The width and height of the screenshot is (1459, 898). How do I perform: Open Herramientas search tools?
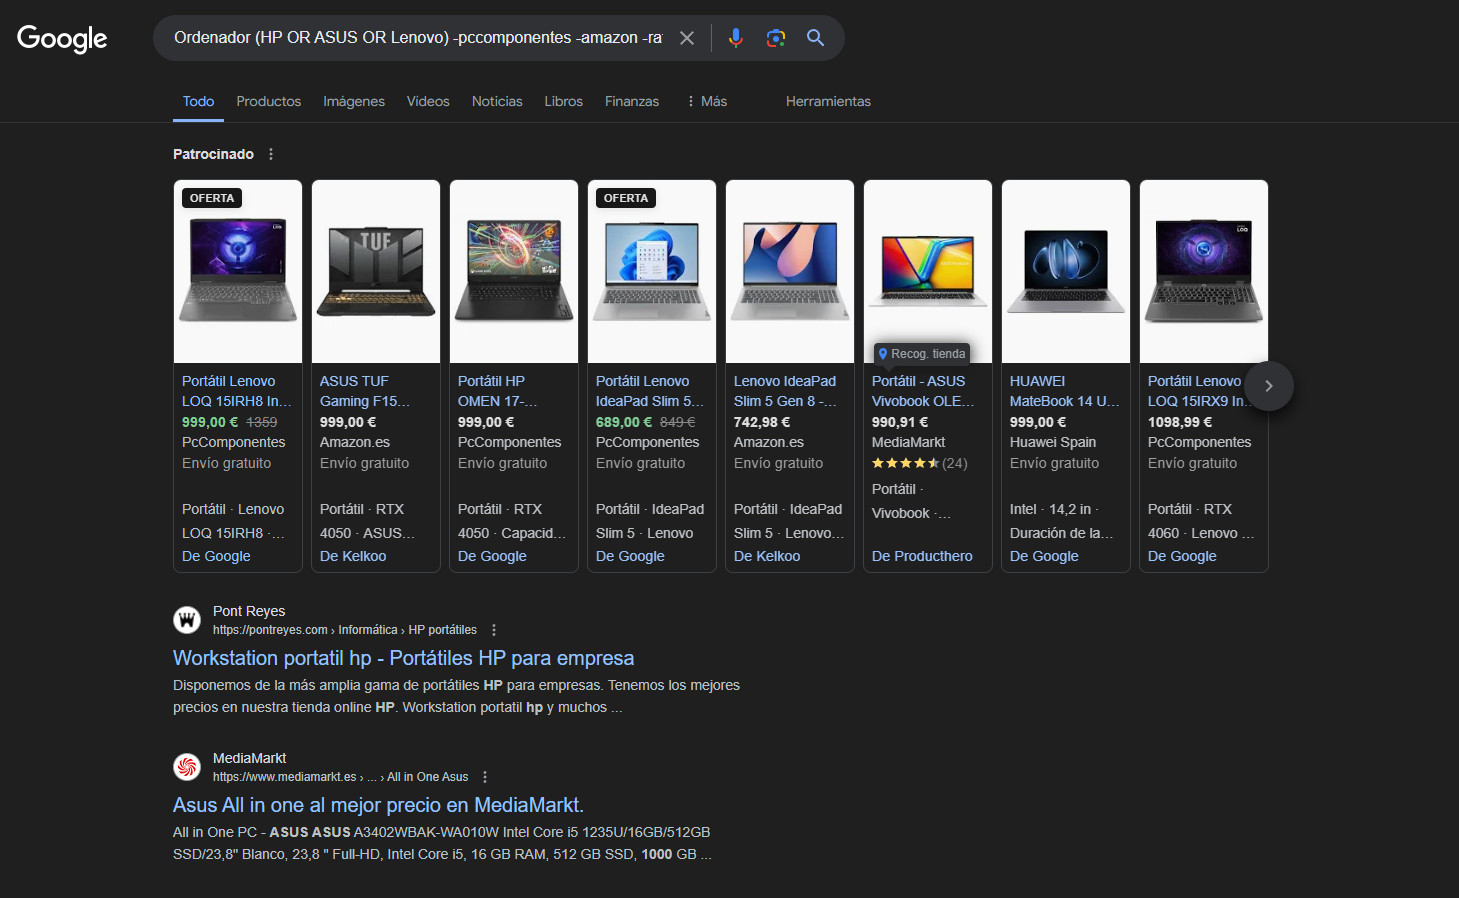point(828,101)
